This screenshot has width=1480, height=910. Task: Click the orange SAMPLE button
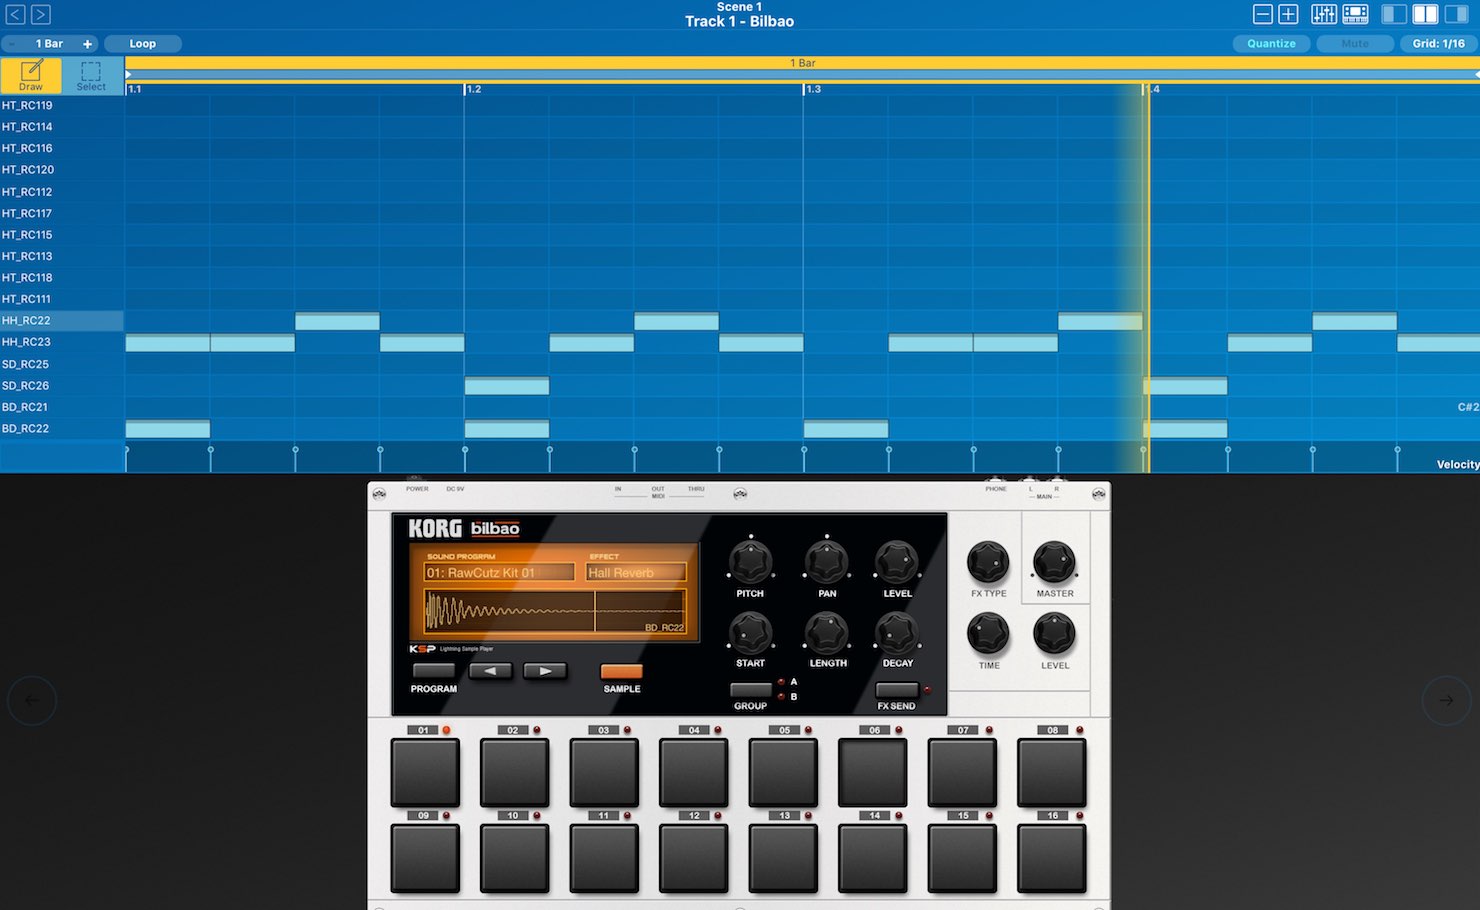[621, 671]
